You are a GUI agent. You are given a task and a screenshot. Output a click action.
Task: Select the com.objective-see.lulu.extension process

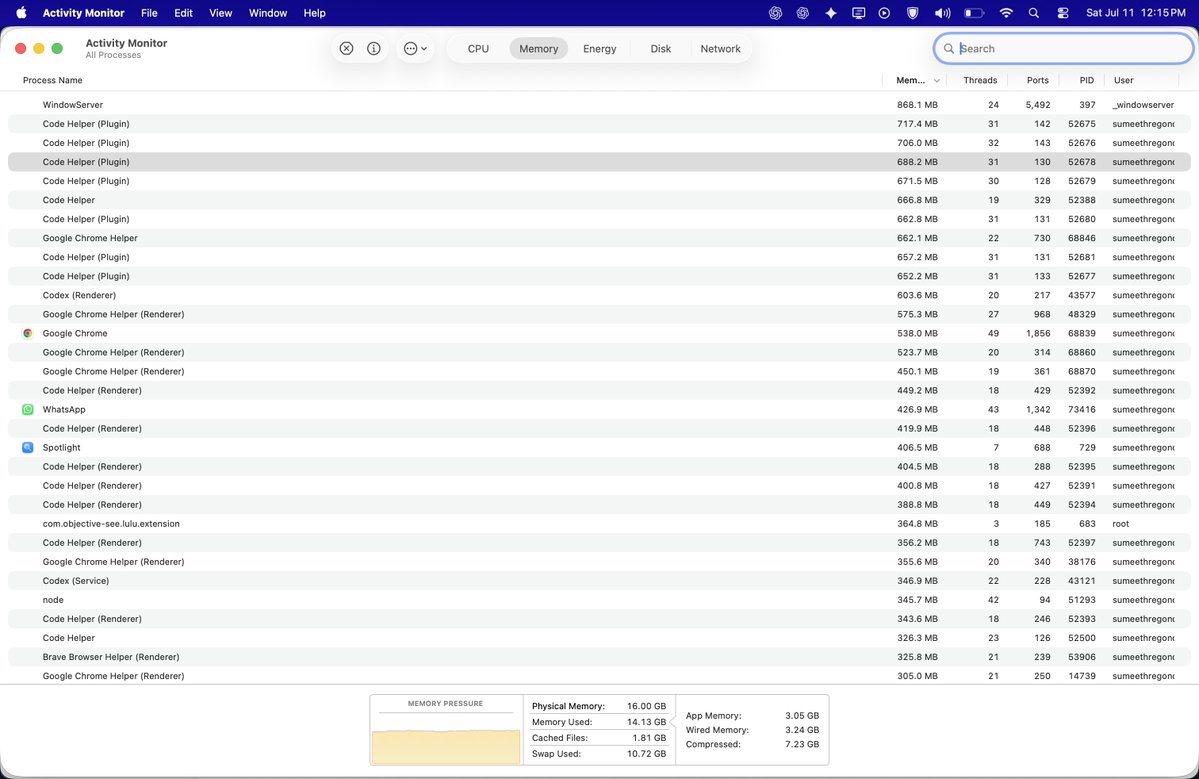pyautogui.click(x=599, y=524)
